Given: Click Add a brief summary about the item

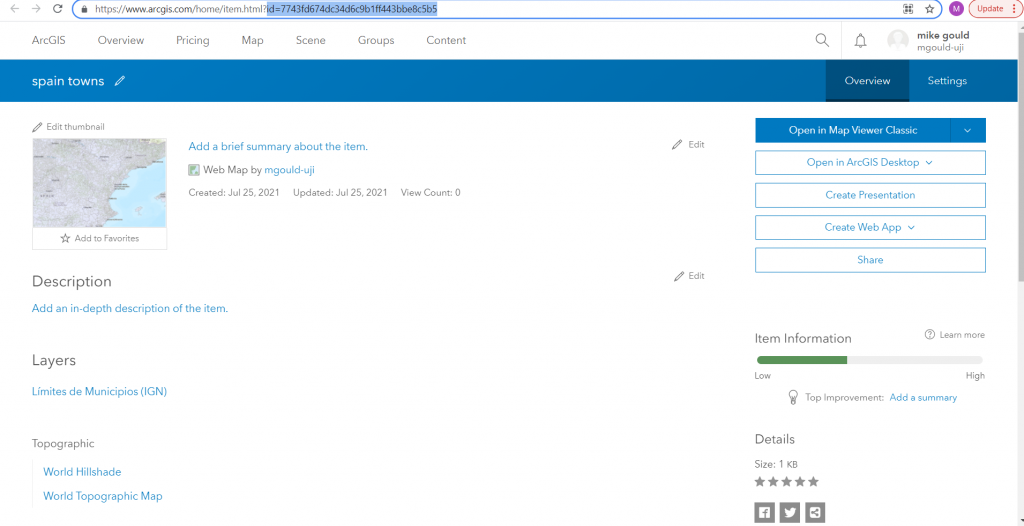Looking at the screenshot, I should (278, 146).
